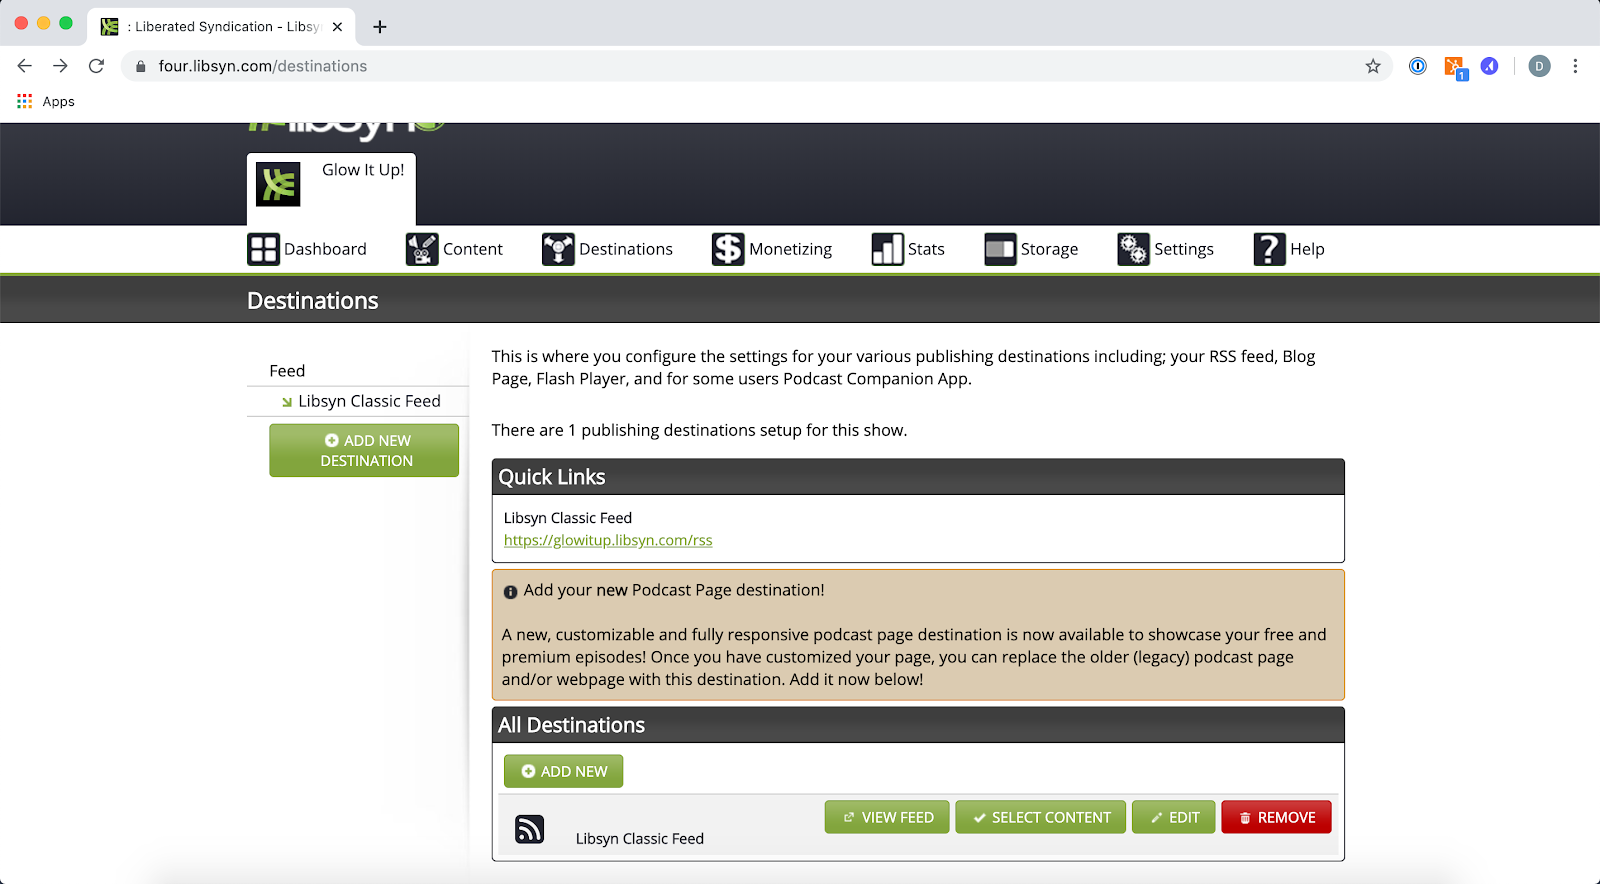Click the Dashboard grid icon

click(x=264, y=249)
